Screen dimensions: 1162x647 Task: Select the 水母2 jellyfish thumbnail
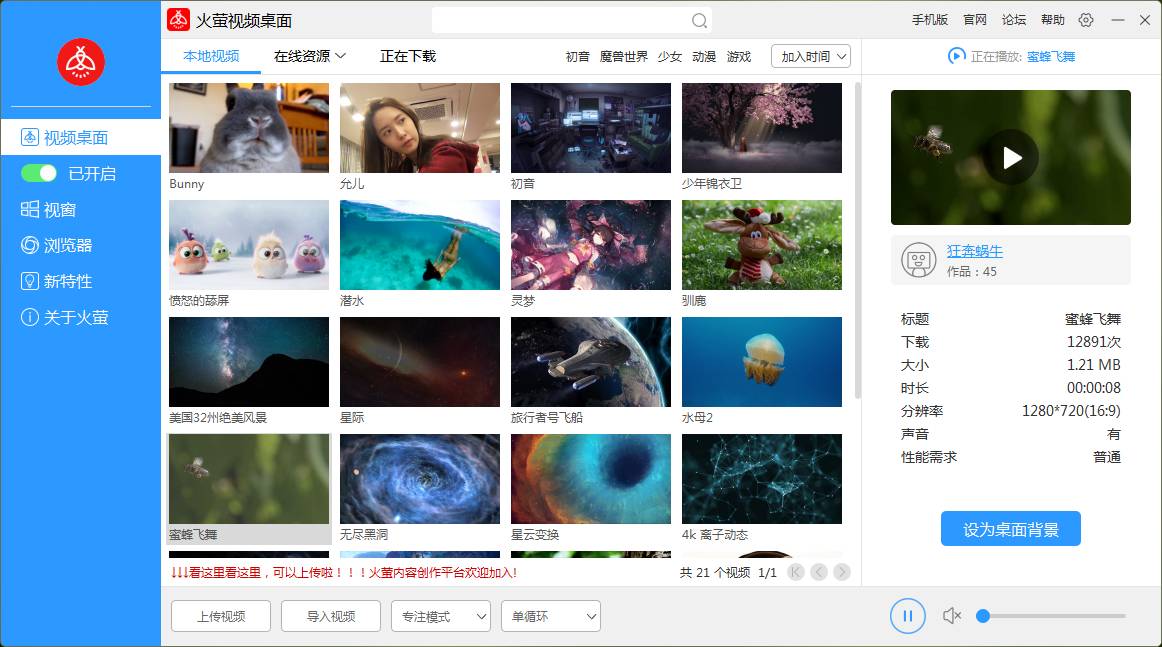coord(762,362)
